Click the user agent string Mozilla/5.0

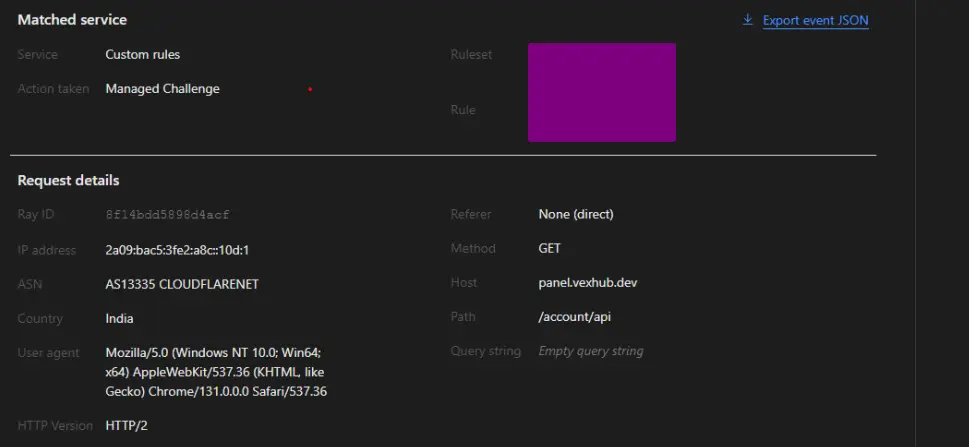(x=216, y=372)
